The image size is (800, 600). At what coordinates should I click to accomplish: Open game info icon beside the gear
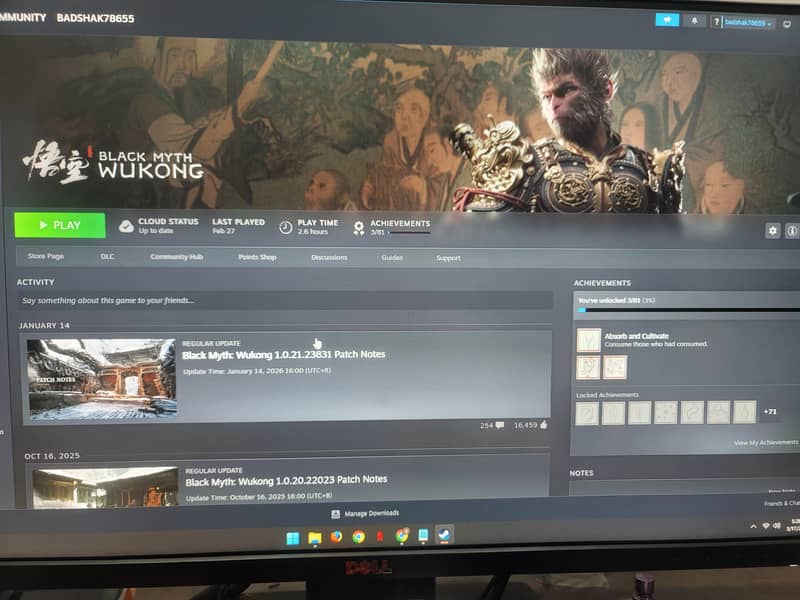(792, 231)
